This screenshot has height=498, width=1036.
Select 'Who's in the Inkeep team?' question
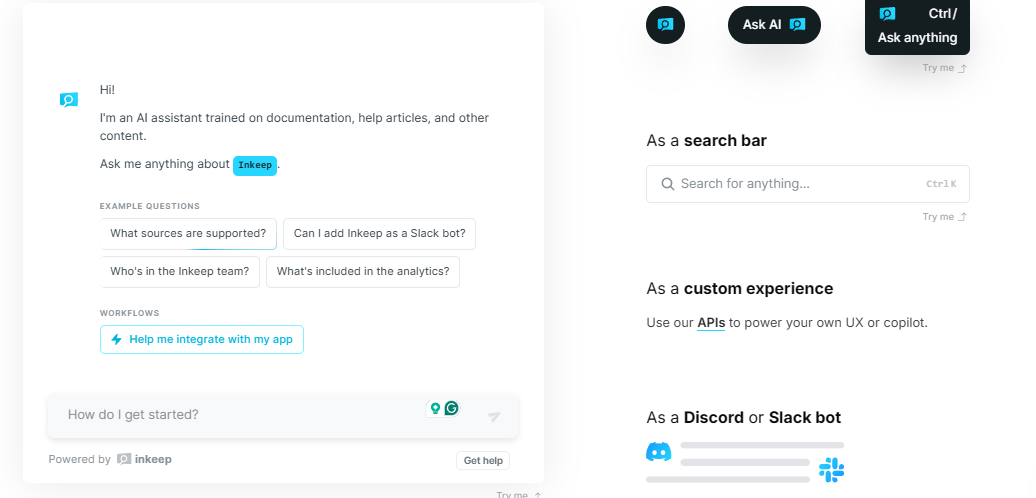coord(180,271)
